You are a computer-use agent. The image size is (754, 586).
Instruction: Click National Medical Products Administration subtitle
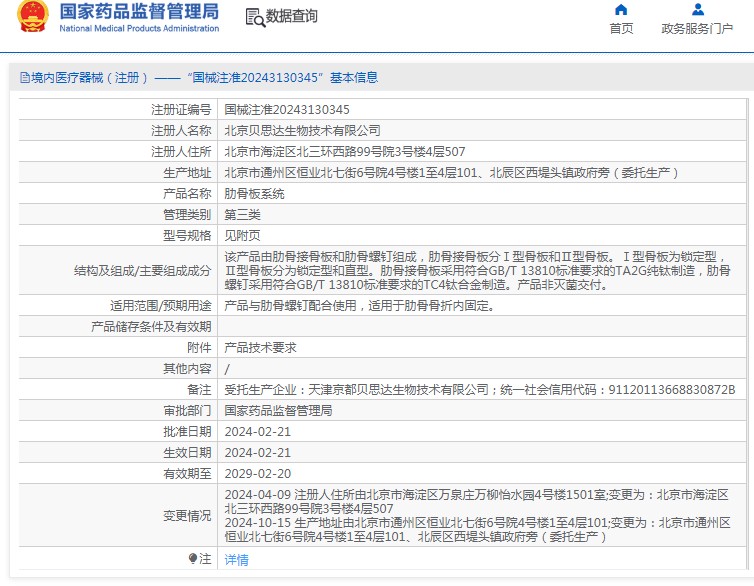click(139, 28)
